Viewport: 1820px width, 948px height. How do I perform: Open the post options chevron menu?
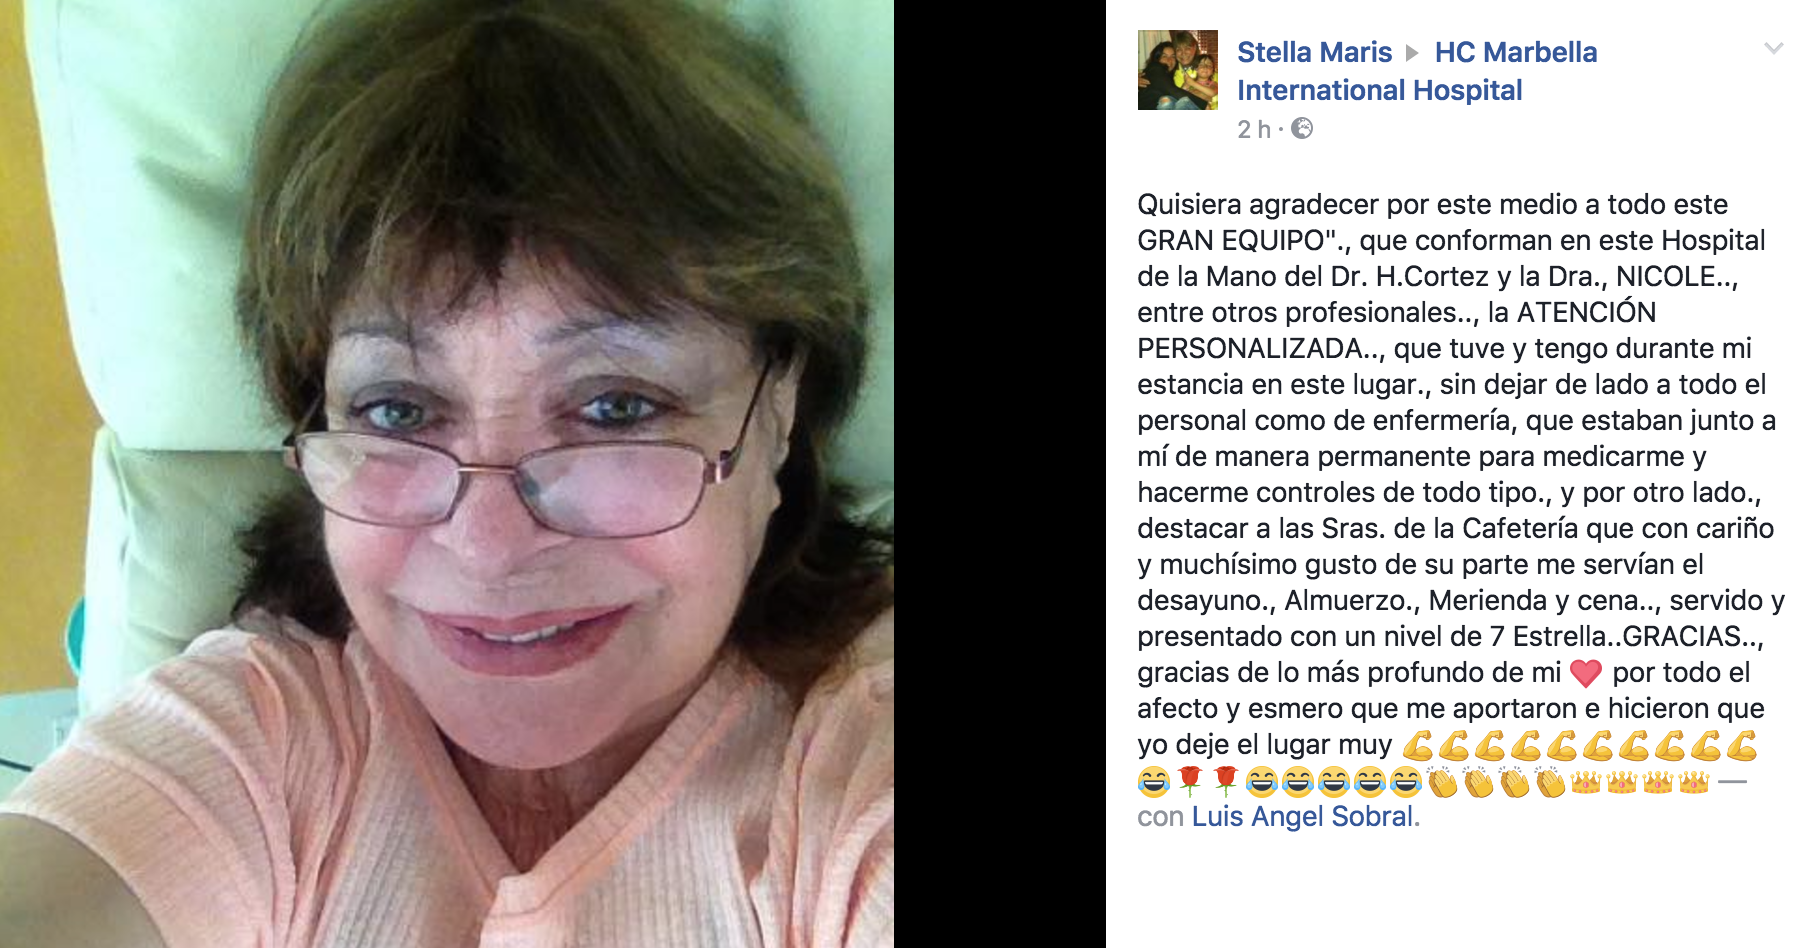(x=1773, y=48)
